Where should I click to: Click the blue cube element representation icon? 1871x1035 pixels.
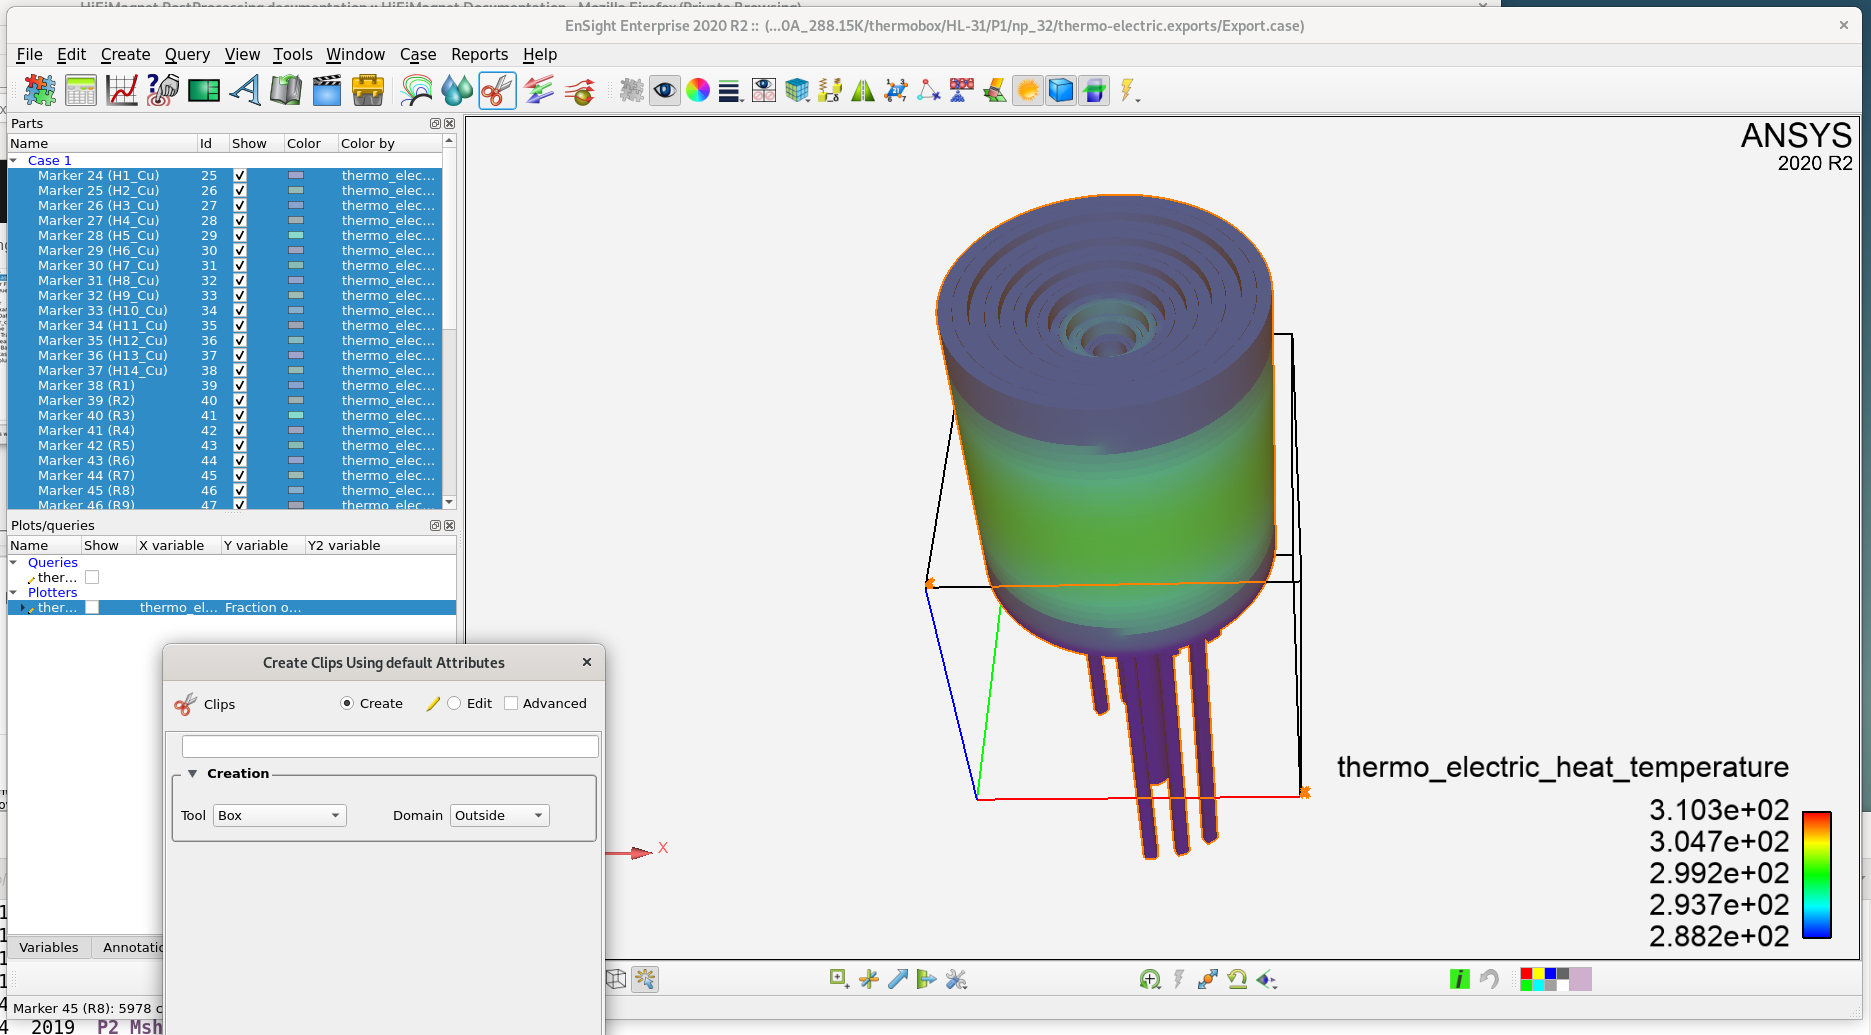coord(1061,91)
